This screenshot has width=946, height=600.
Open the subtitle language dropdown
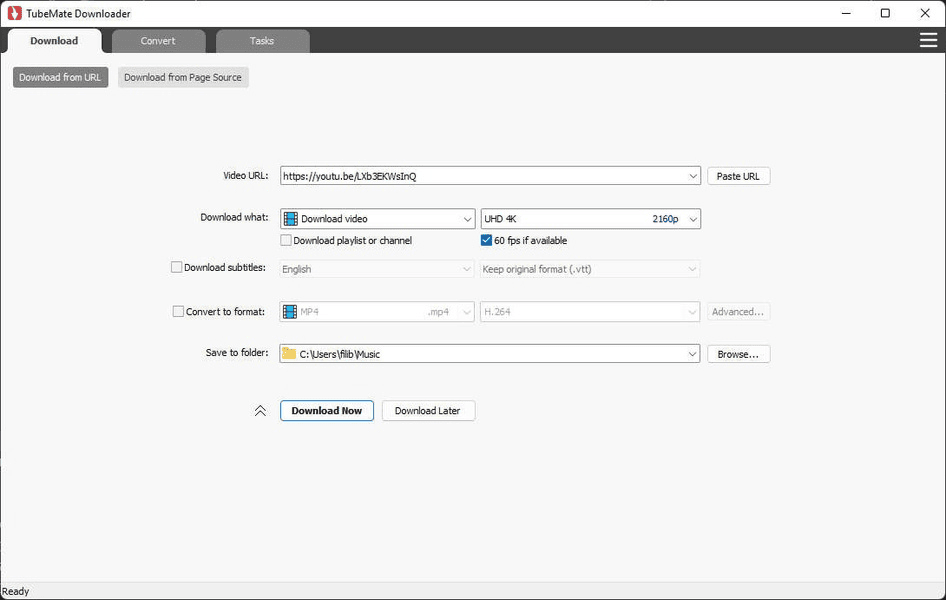pos(466,268)
